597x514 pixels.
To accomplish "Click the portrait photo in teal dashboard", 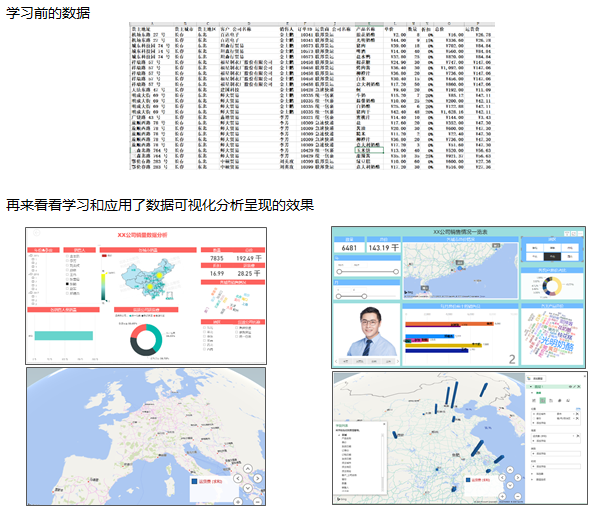I will click(372, 331).
